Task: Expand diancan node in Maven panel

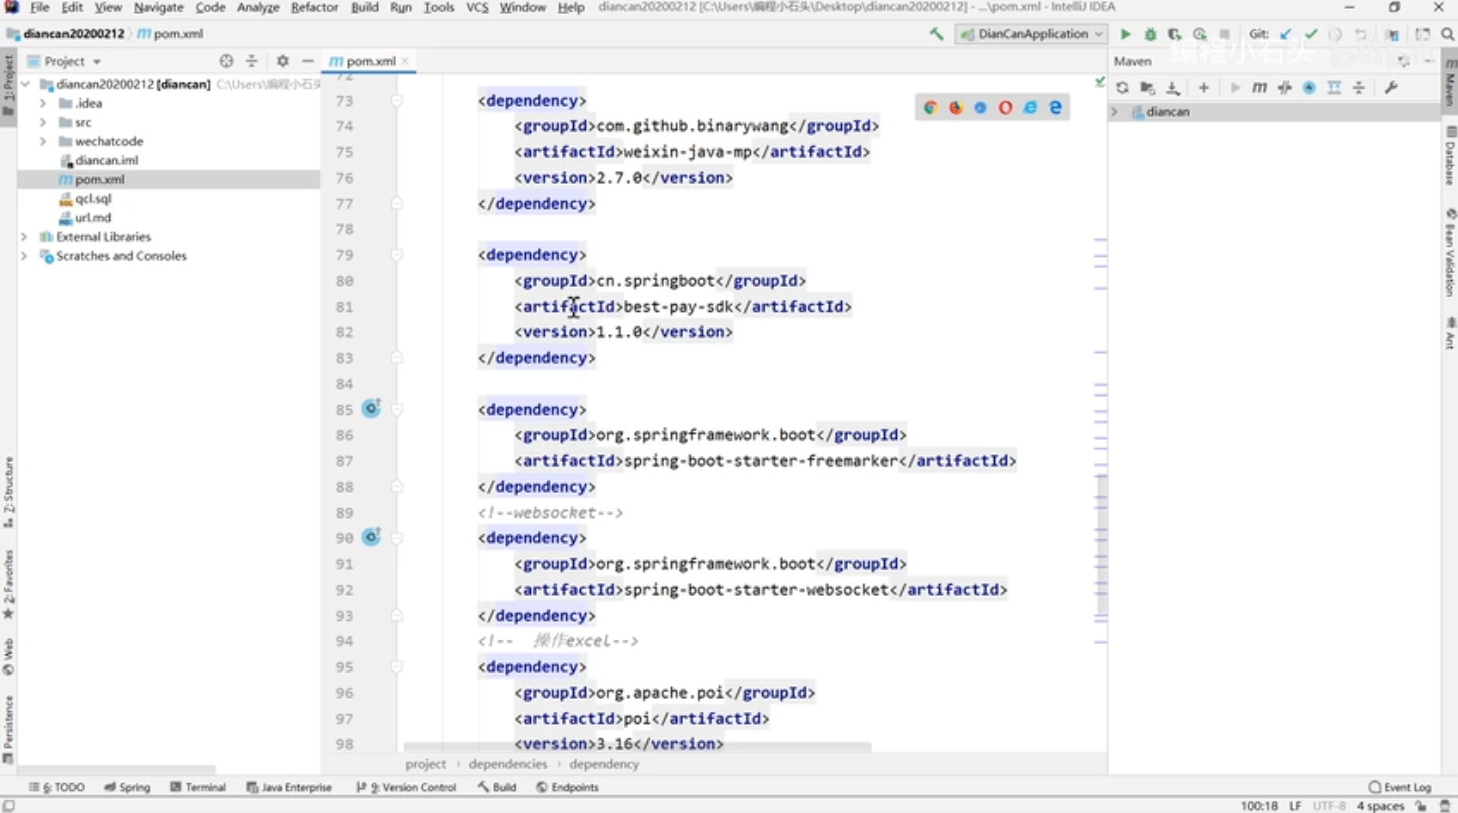Action: (1115, 112)
